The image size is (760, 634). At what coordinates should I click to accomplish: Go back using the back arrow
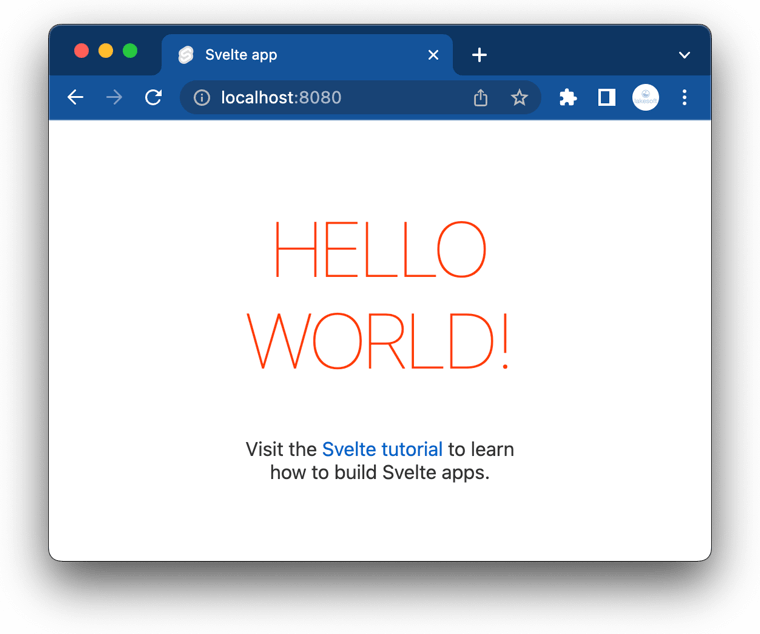[75, 97]
